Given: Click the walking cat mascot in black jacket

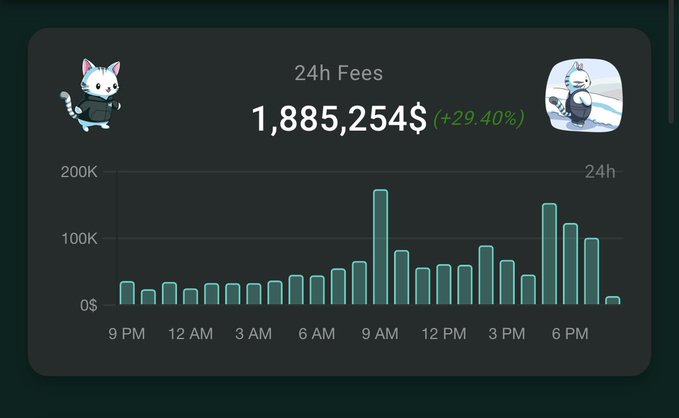Looking at the screenshot, I should [91, 95].
